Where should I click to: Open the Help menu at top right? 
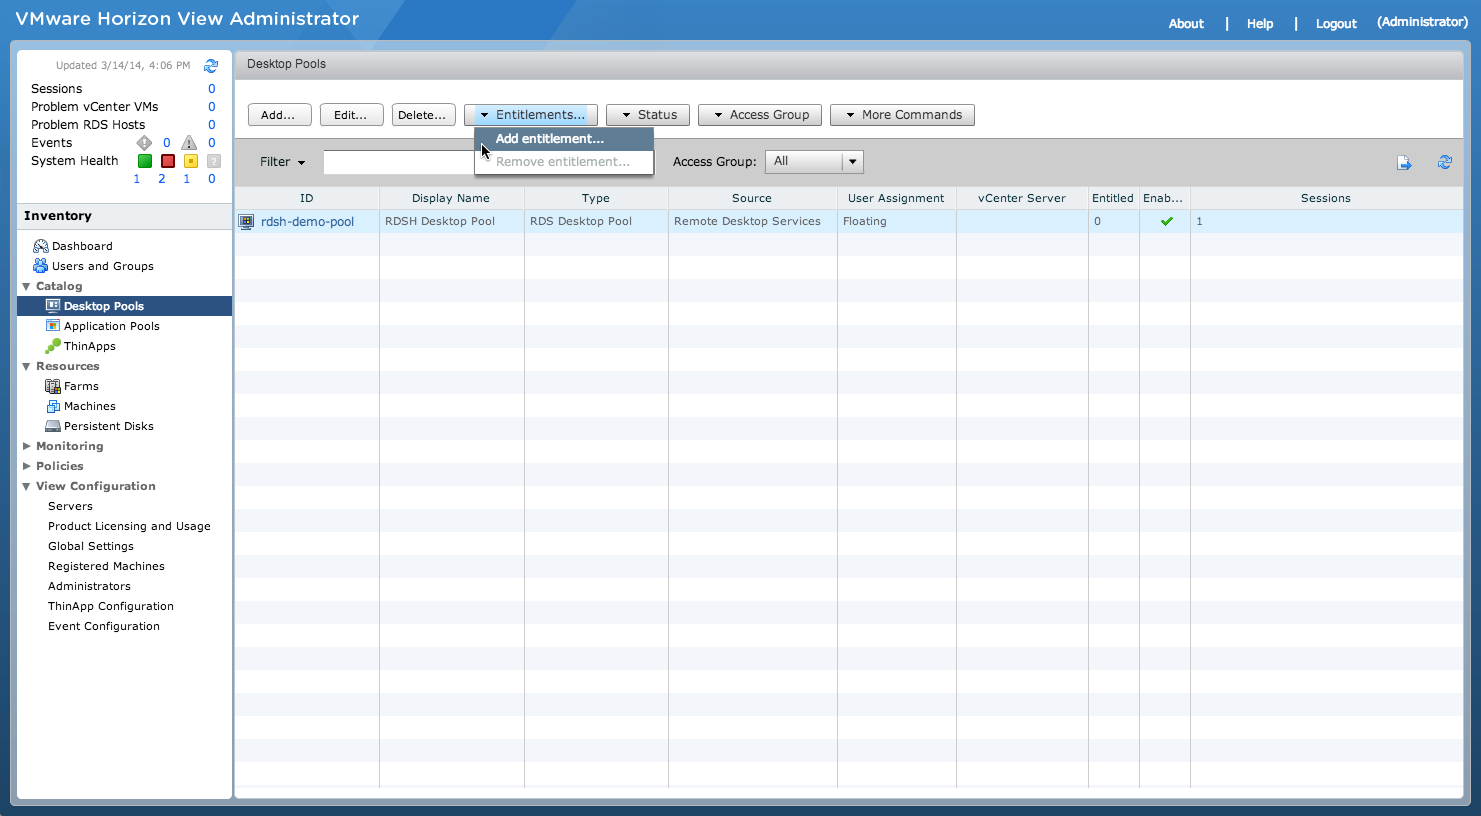tap(1260, 23)
